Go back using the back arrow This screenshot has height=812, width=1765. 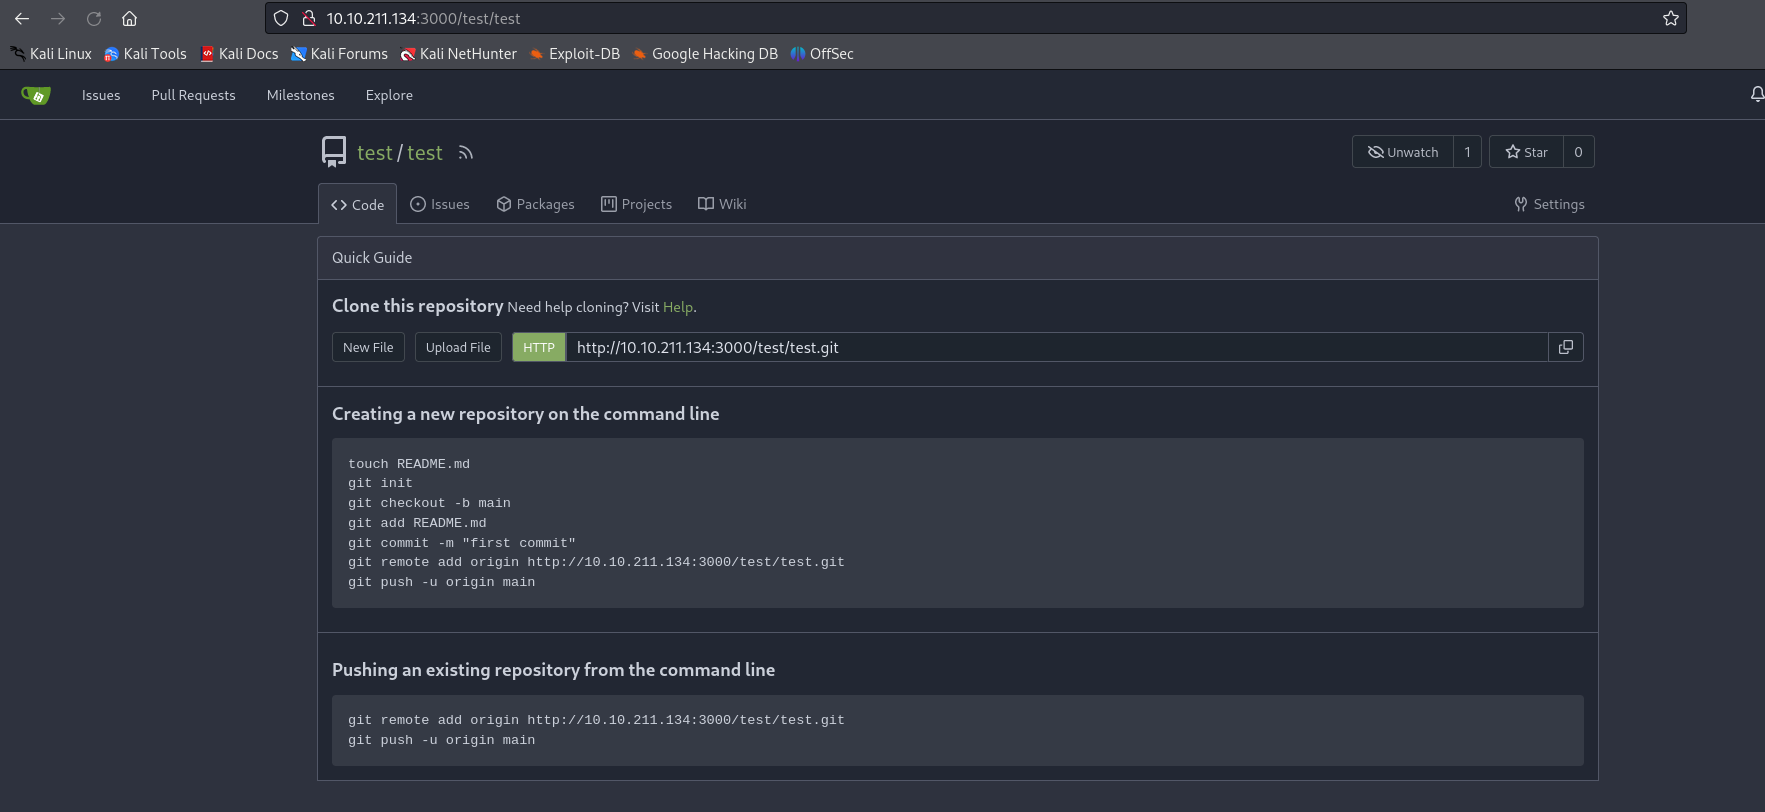click(x=22, y=18)
